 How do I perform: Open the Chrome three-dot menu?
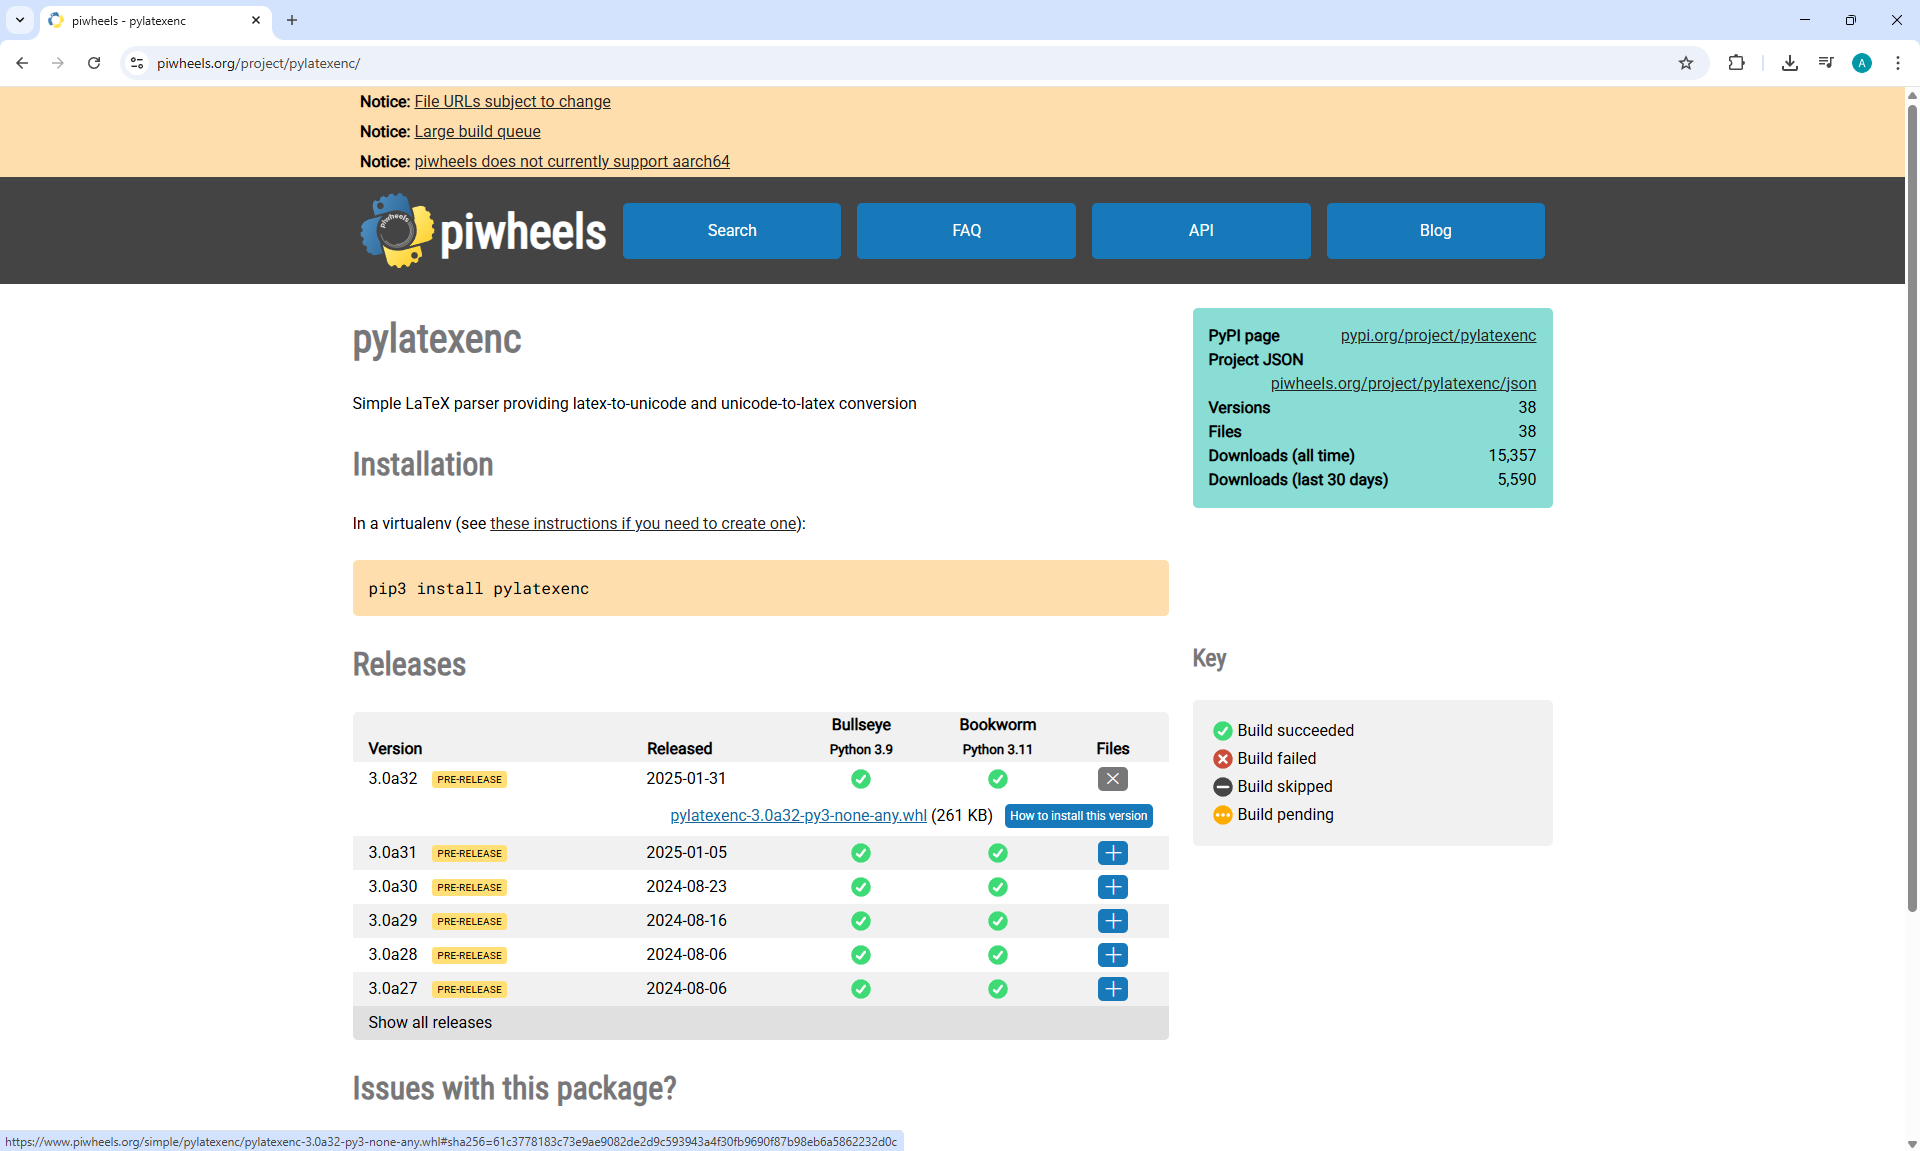[x=1897, y=63]
